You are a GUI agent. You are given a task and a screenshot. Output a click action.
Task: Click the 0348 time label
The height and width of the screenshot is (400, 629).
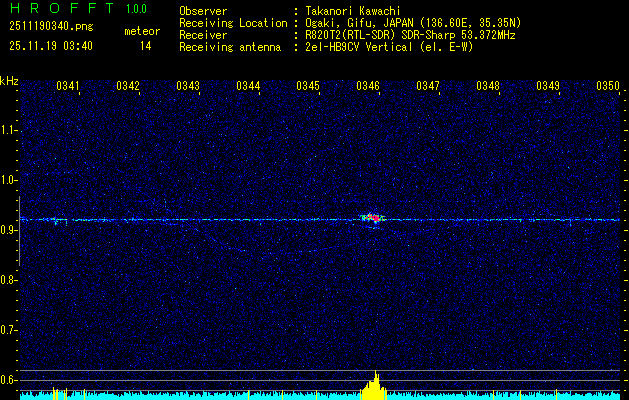[x=488, y=86]
